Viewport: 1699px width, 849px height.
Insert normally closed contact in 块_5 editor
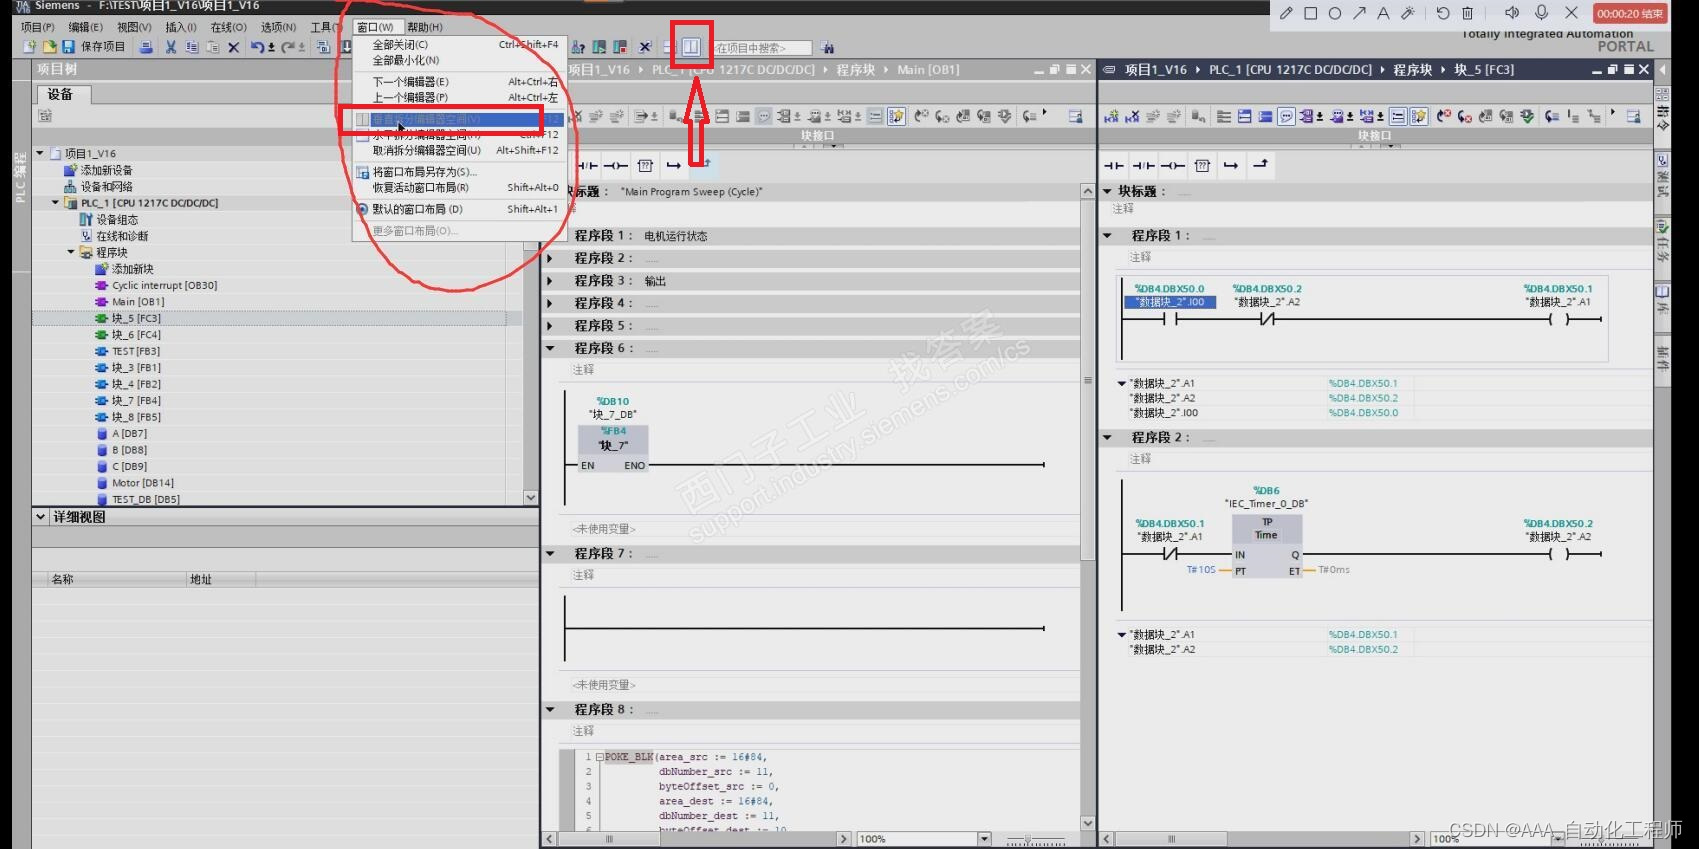coord(1143,165)
